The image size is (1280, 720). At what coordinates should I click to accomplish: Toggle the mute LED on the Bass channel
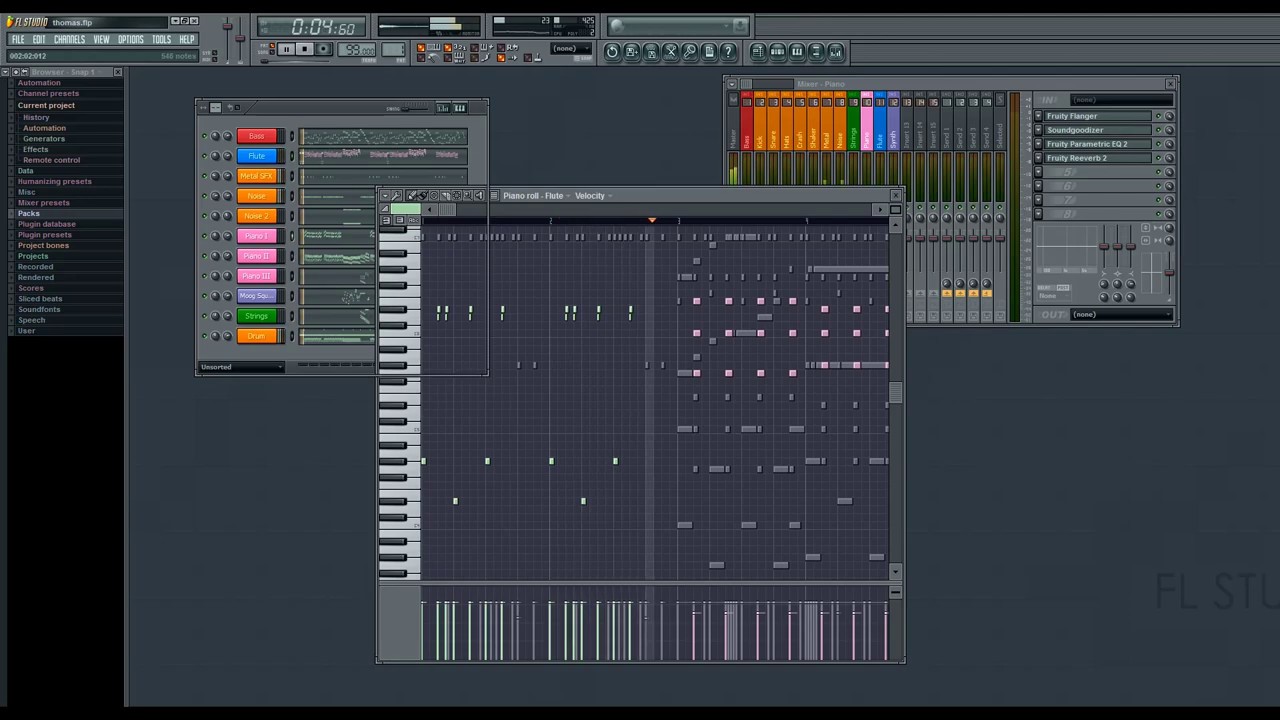(204, 136)
